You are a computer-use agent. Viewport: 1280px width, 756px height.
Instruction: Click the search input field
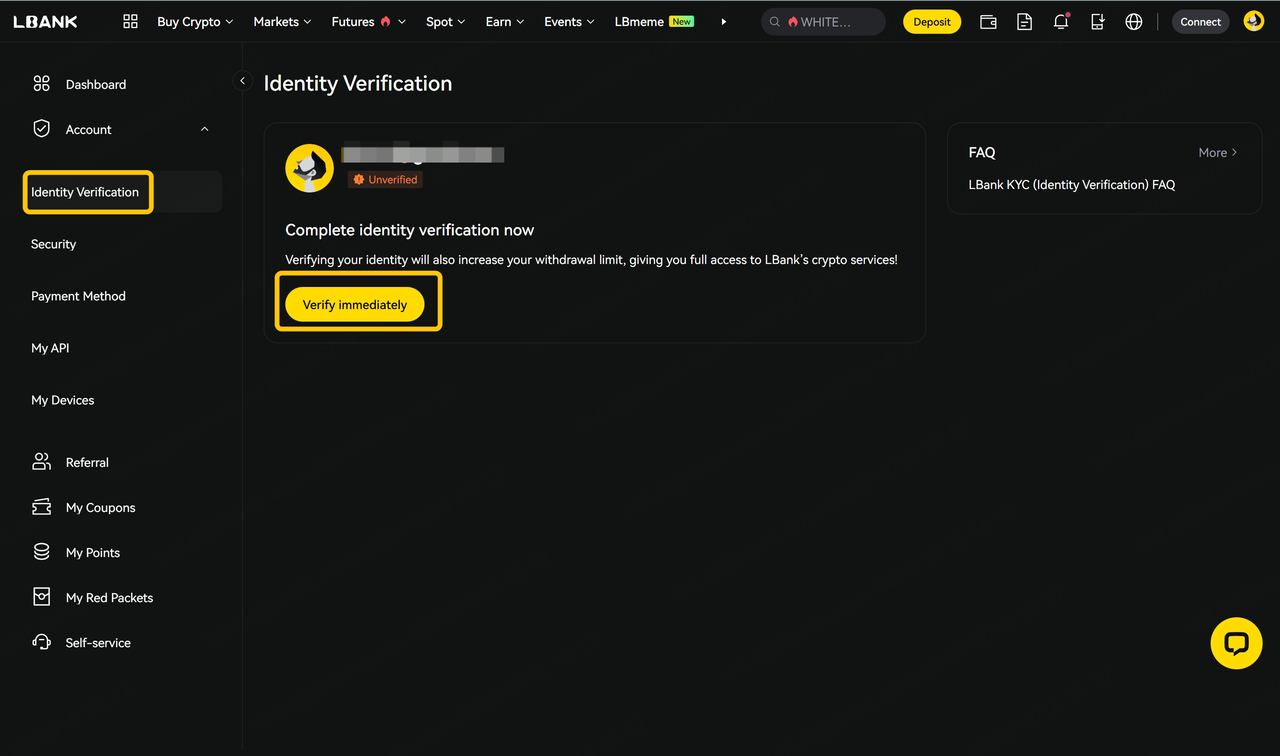point(828,21)
